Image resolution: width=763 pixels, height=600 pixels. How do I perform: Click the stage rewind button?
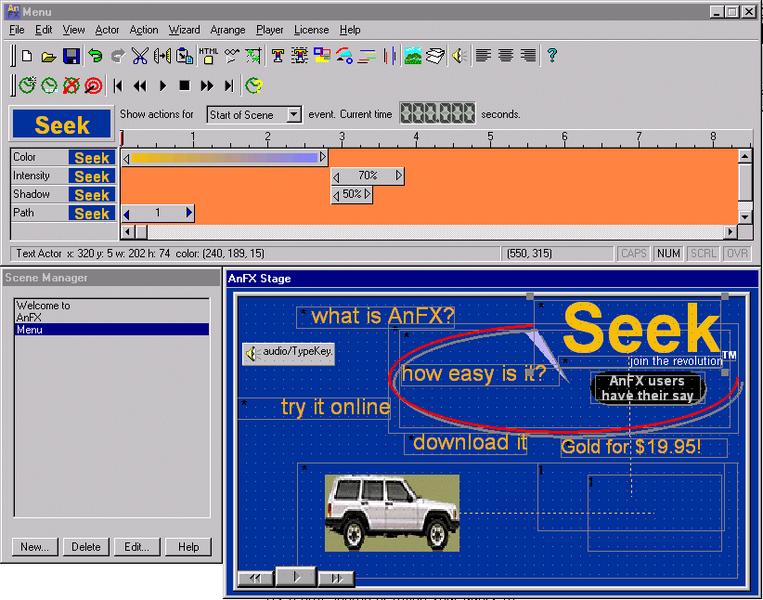(x=255, y=578)
